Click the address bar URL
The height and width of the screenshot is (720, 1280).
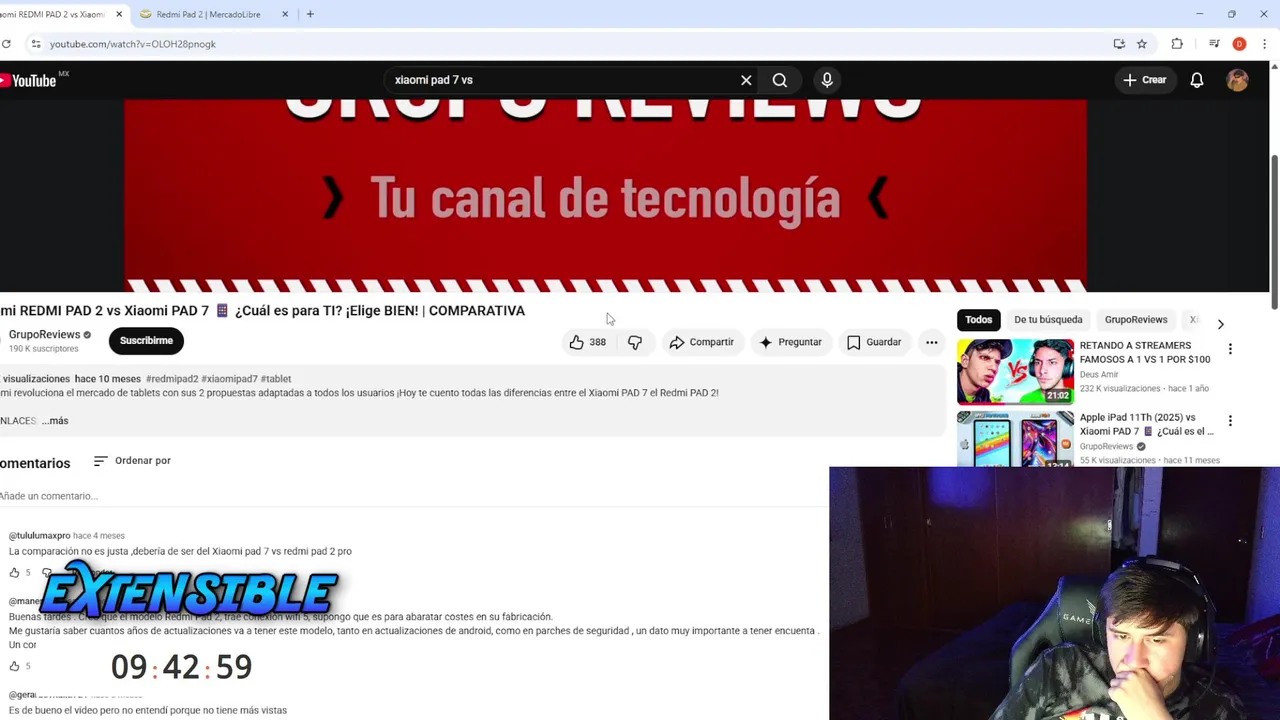coord(132,44)
